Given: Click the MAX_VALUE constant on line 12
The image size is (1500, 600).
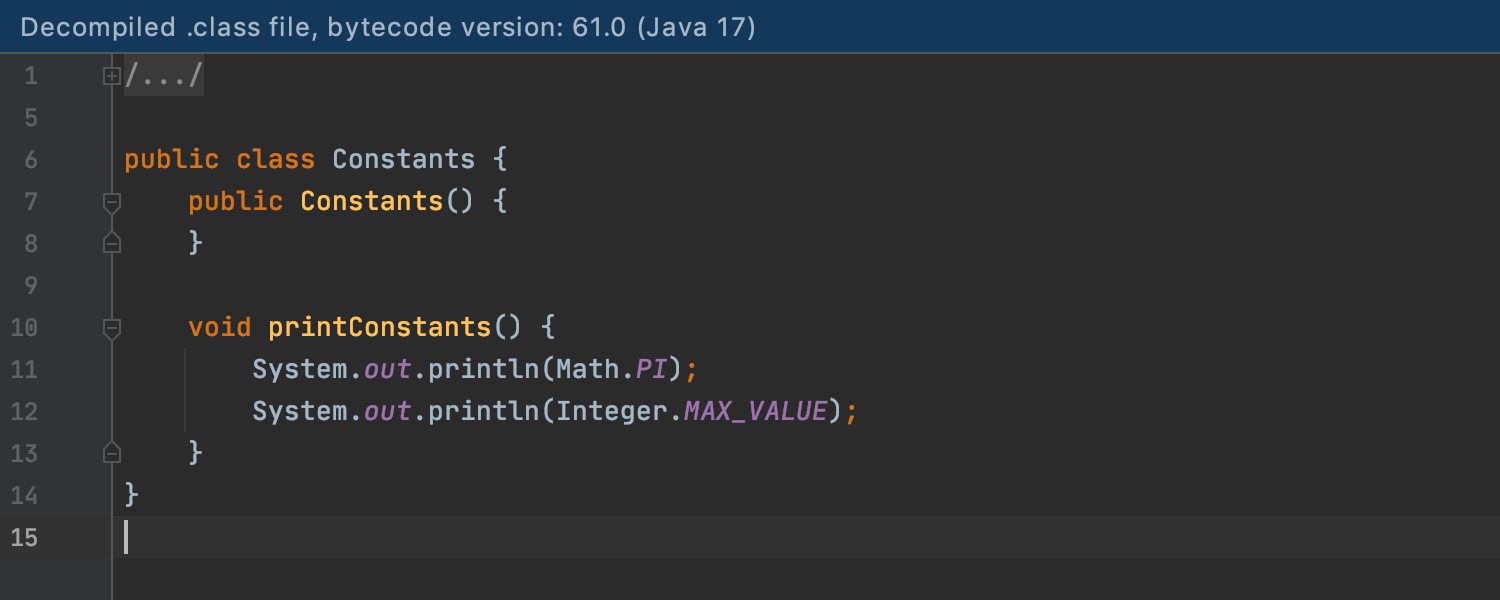Looking at the screenshot, I should (756, 412).
